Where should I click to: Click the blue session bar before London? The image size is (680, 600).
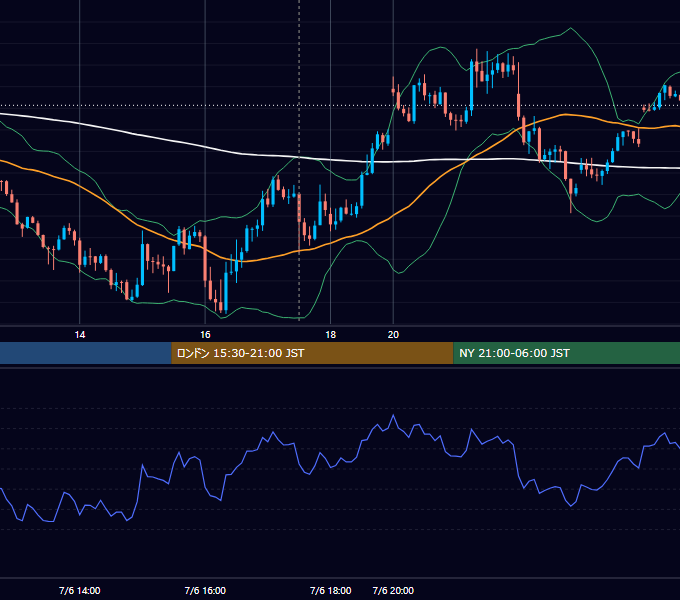(x=86, y=353)
